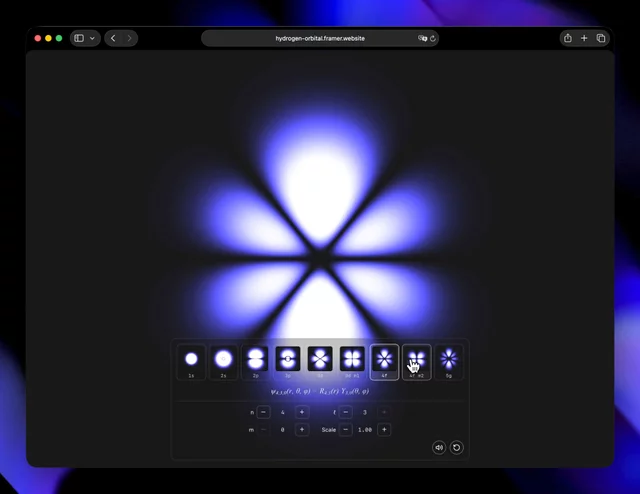Select the 2s orbital preset thumbnail

[x=224, y=362]
